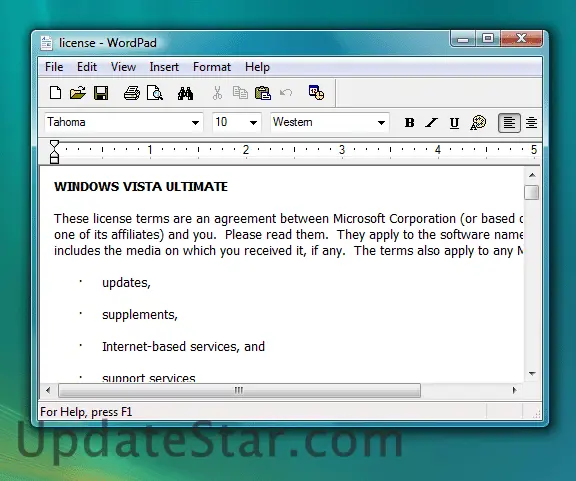The image size is (576, 481).
Task: Save the document with the floppy disk icon
Action: pyautogui.click(x=101, y=93)
